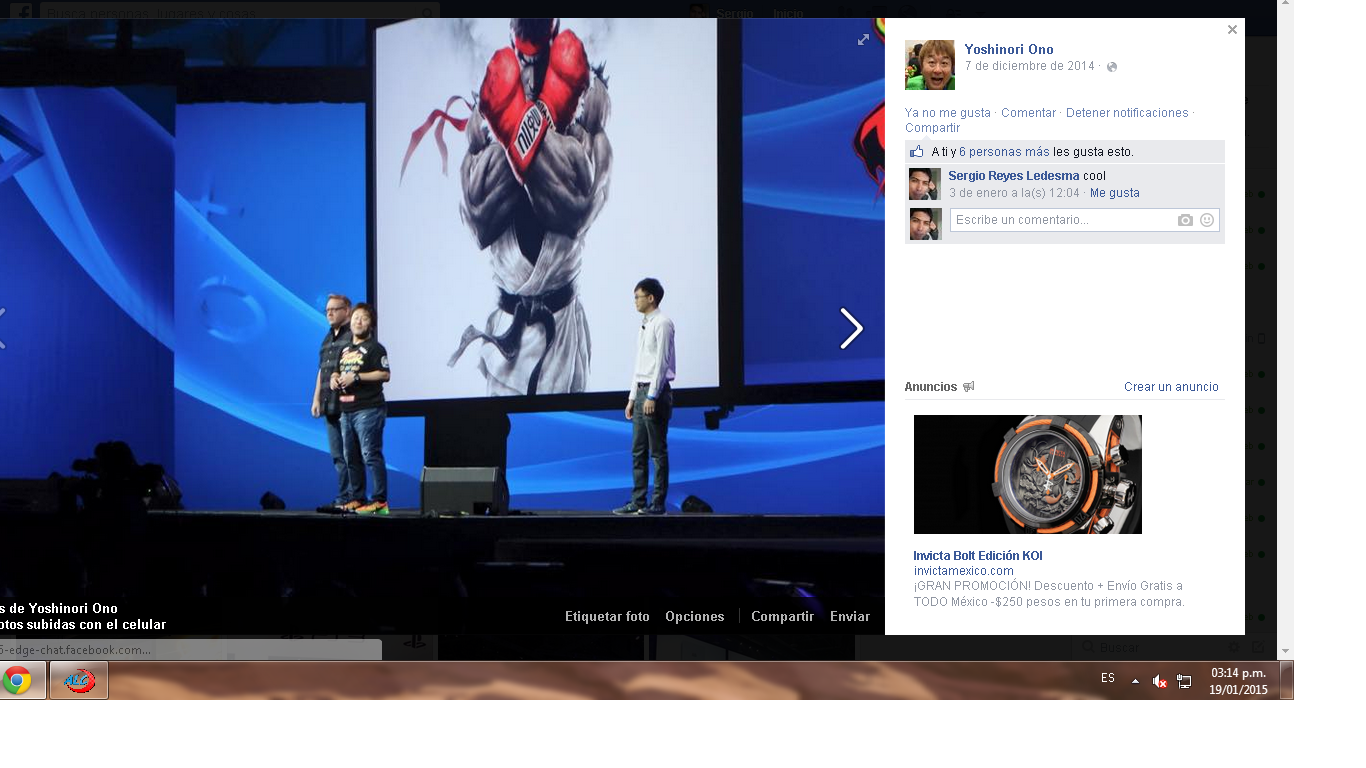Unlike the photo via Ya no me gusta
The width and height of the screenshot is (1366, 768).
coord(948,113)
